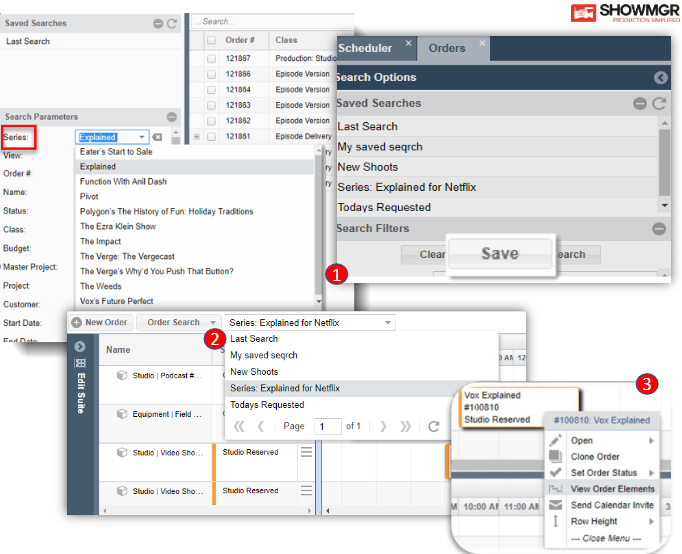
Task: Go to first page of saved searches
Action: point(239,426)
